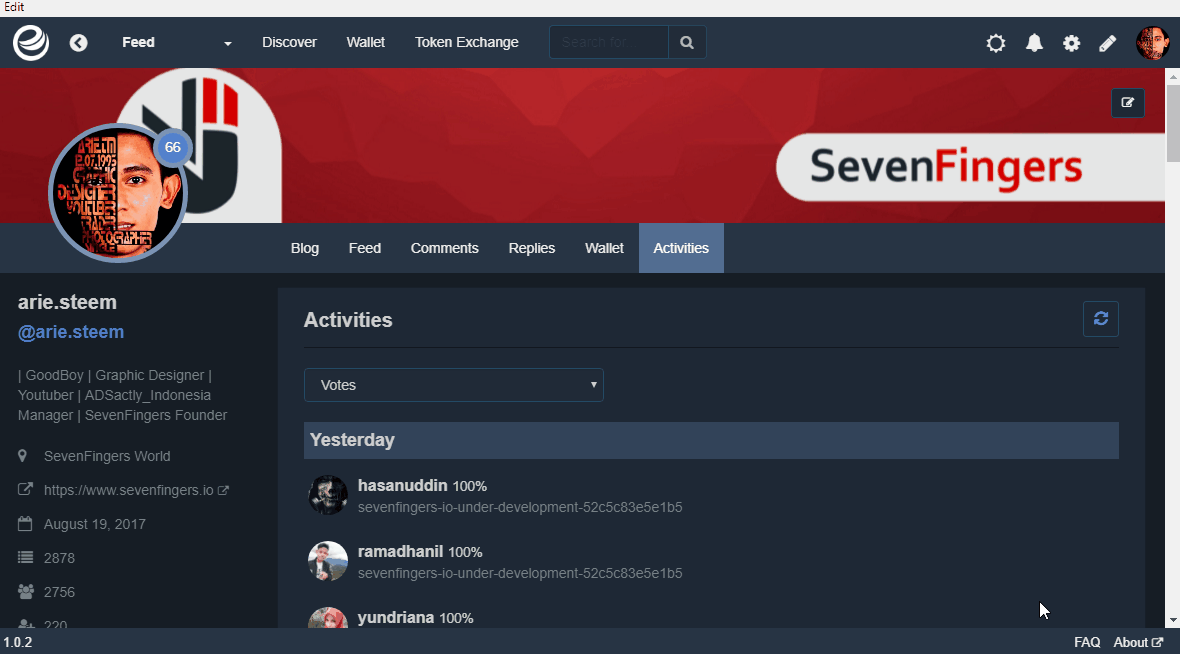Viewport: 1180px width, 654px height.
Task: Open the Discover page
Action: [289, 42]
